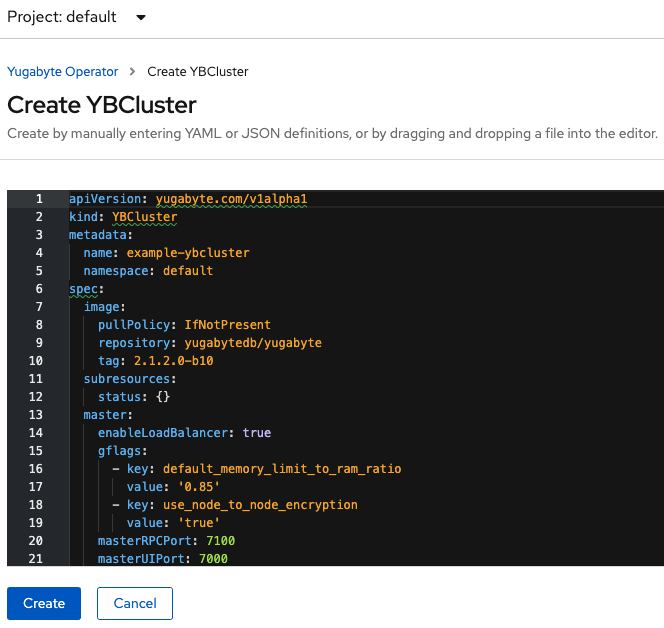Click the tag: 2.1.2.0-b10 line

point(155,361)
